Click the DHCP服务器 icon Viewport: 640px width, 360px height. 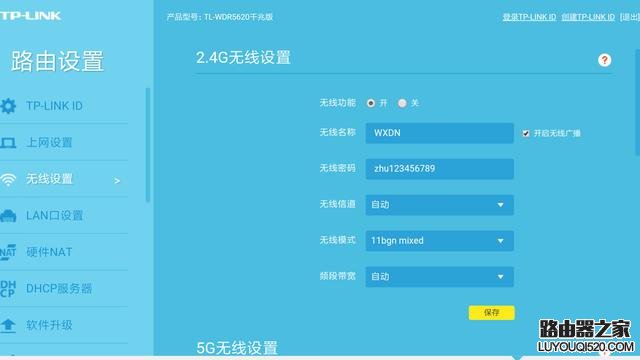coord(8,289)
